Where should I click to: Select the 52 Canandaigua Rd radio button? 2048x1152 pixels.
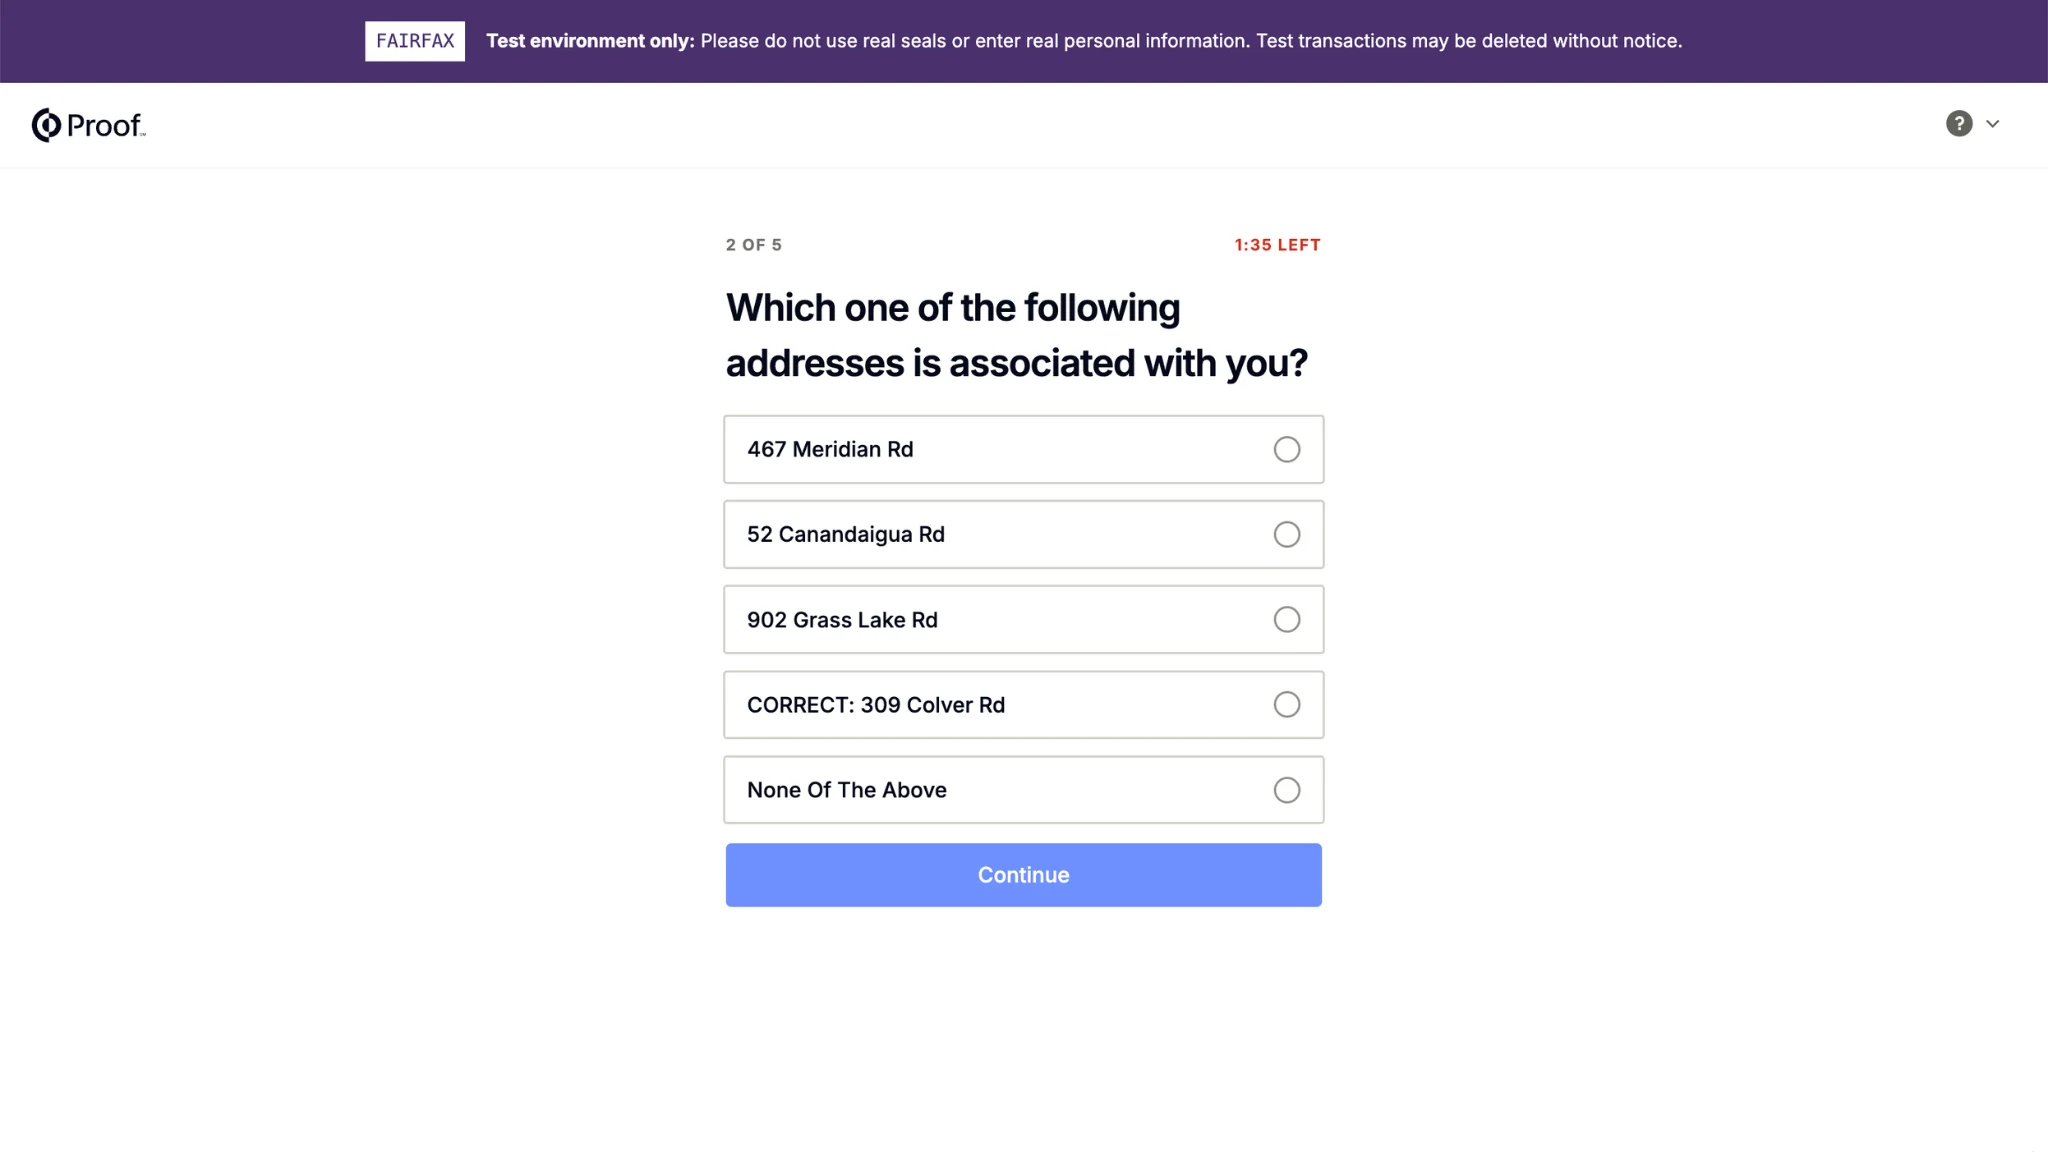(x=1286, y=534)
